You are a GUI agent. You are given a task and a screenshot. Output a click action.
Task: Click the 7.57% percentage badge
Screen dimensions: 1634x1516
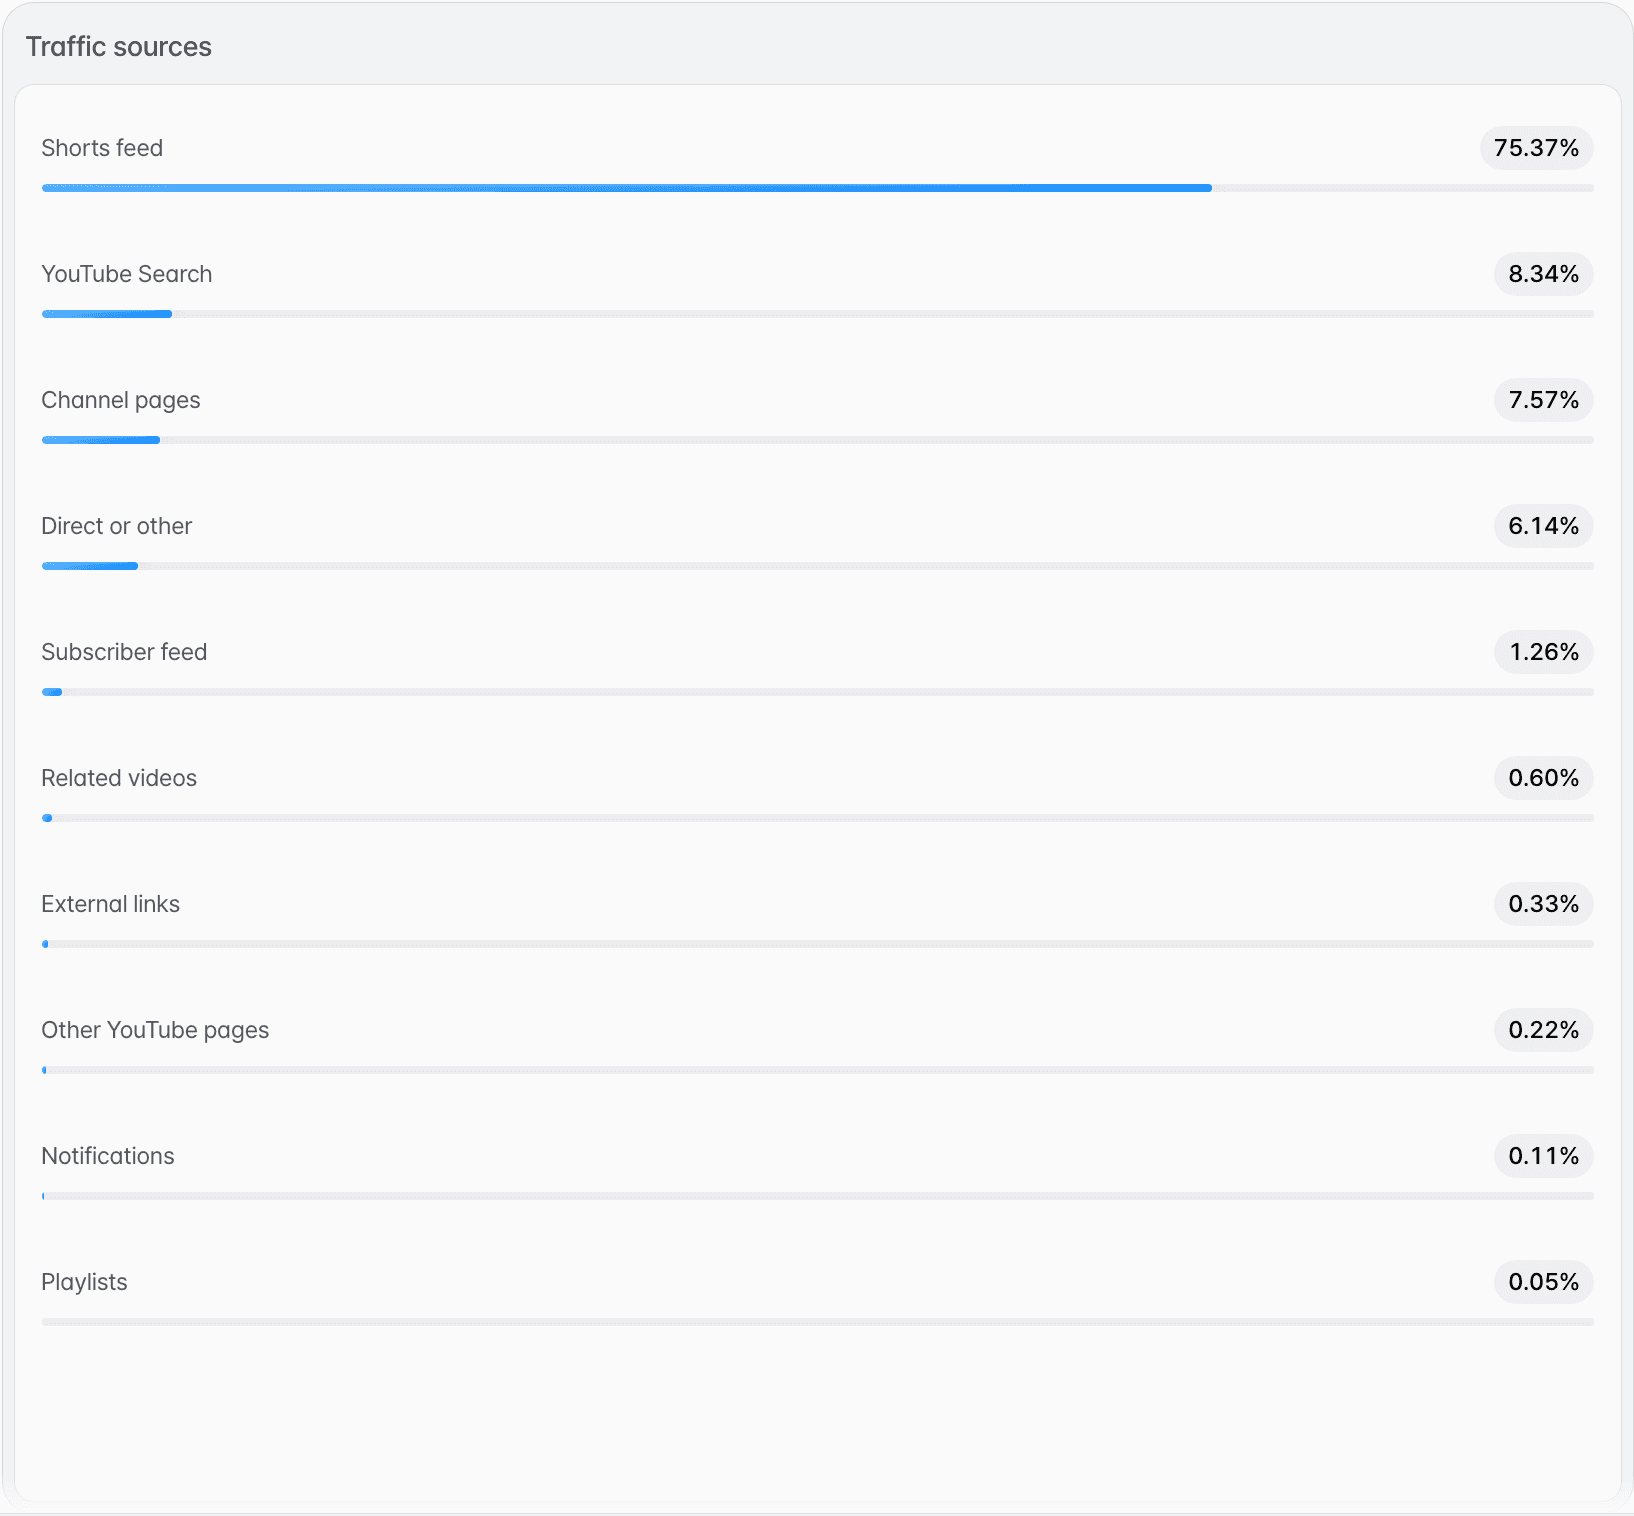pos(1543,400)
